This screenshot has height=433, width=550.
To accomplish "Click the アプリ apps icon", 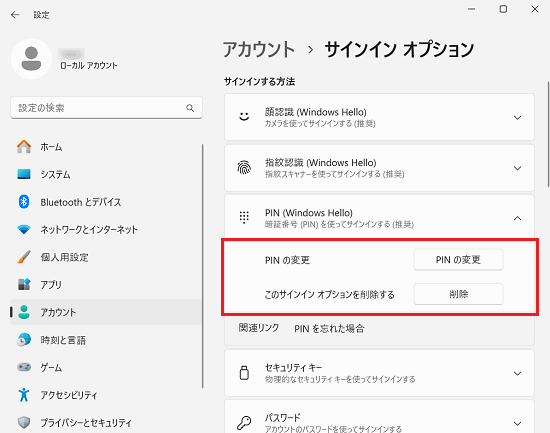I will [x=24, y=285].
